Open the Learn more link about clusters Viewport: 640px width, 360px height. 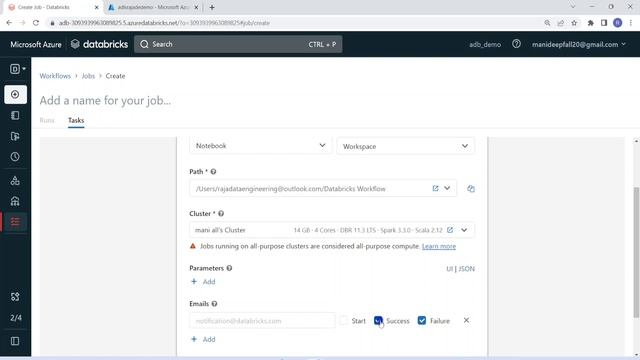439,246
